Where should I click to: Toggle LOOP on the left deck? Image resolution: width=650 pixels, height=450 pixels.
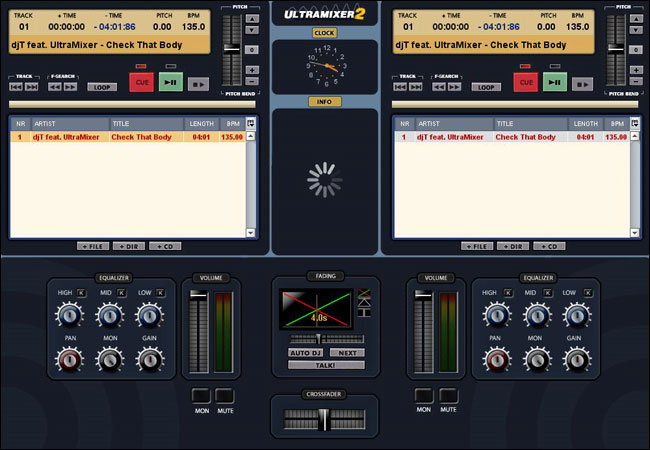click(101, 87)
